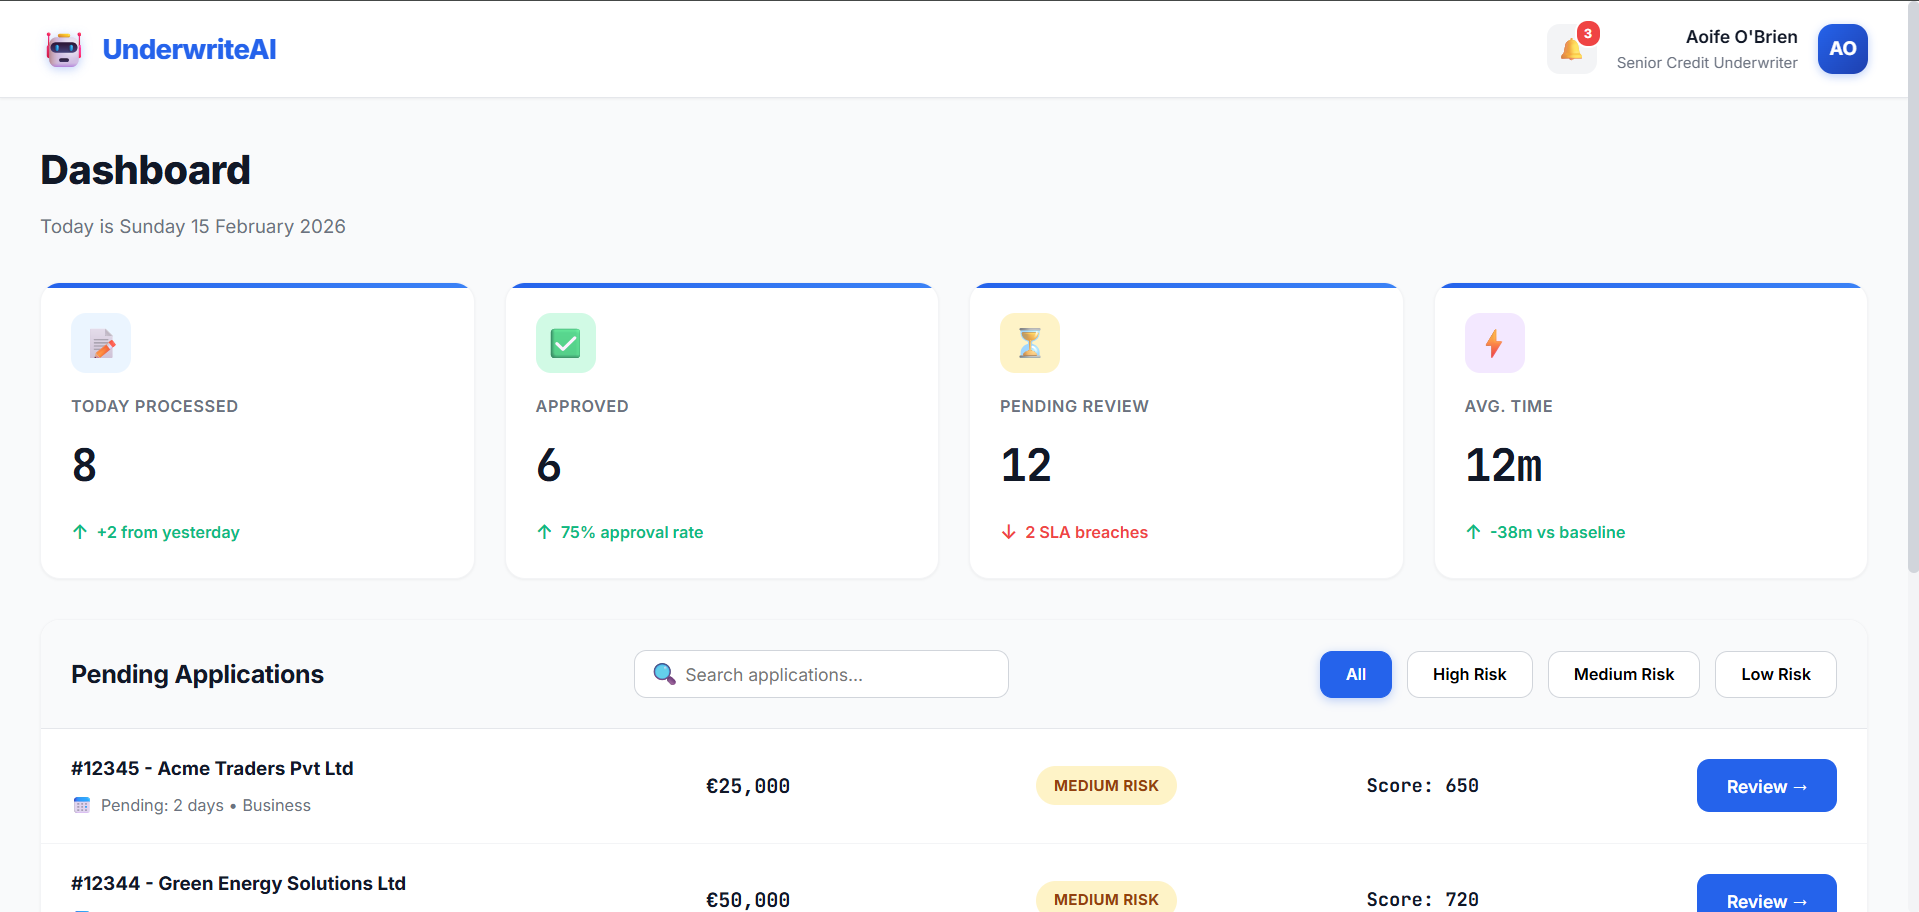Viewport: 1919px width, 912px height.
Task: Review the Acme Traders Pvt Ltd application
Action: click(1766, 786)
